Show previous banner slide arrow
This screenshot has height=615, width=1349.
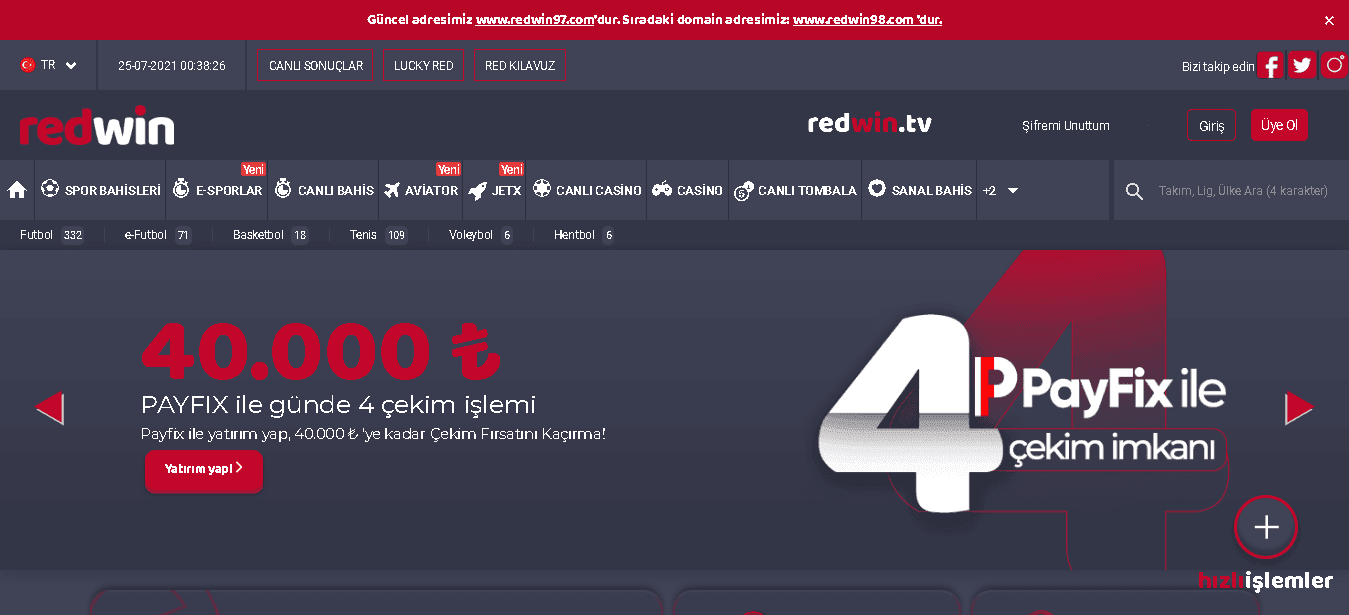(x=50, y=408)
